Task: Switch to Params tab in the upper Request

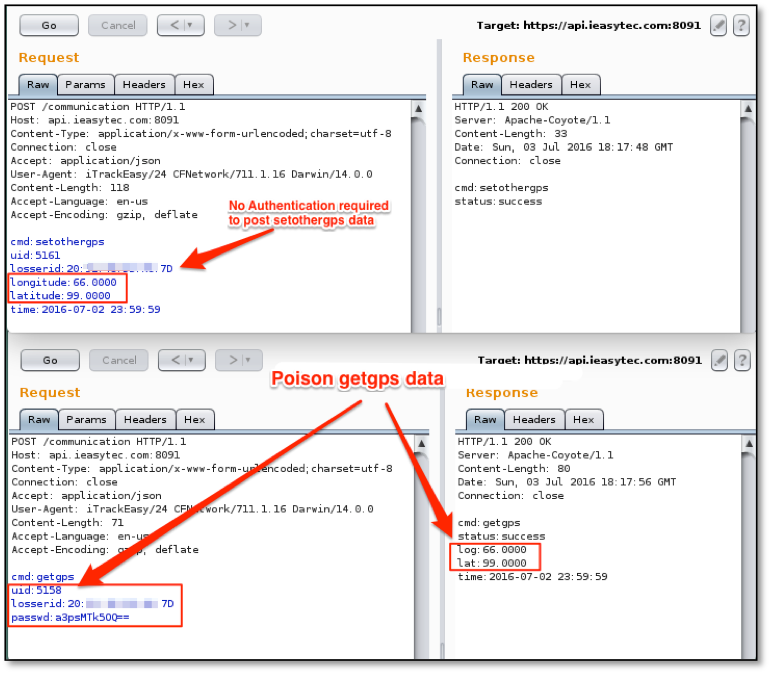Action: [x=85, y=85]
